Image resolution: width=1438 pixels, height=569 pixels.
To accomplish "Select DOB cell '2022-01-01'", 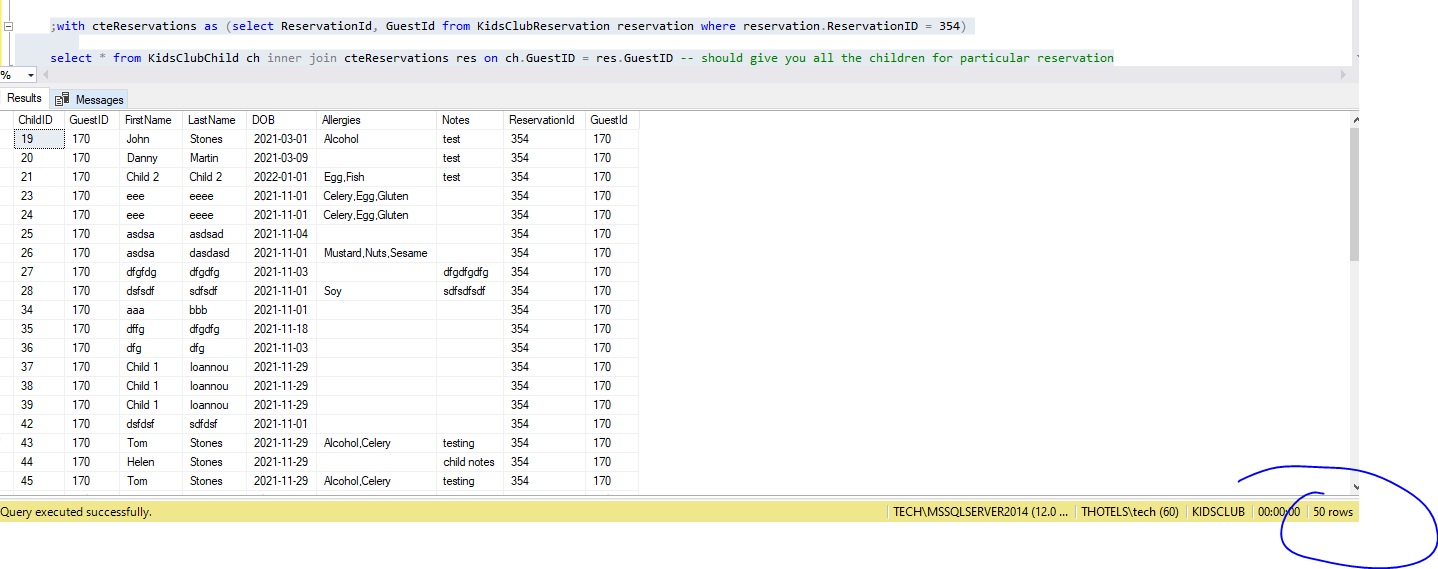I will coord(281,177).
